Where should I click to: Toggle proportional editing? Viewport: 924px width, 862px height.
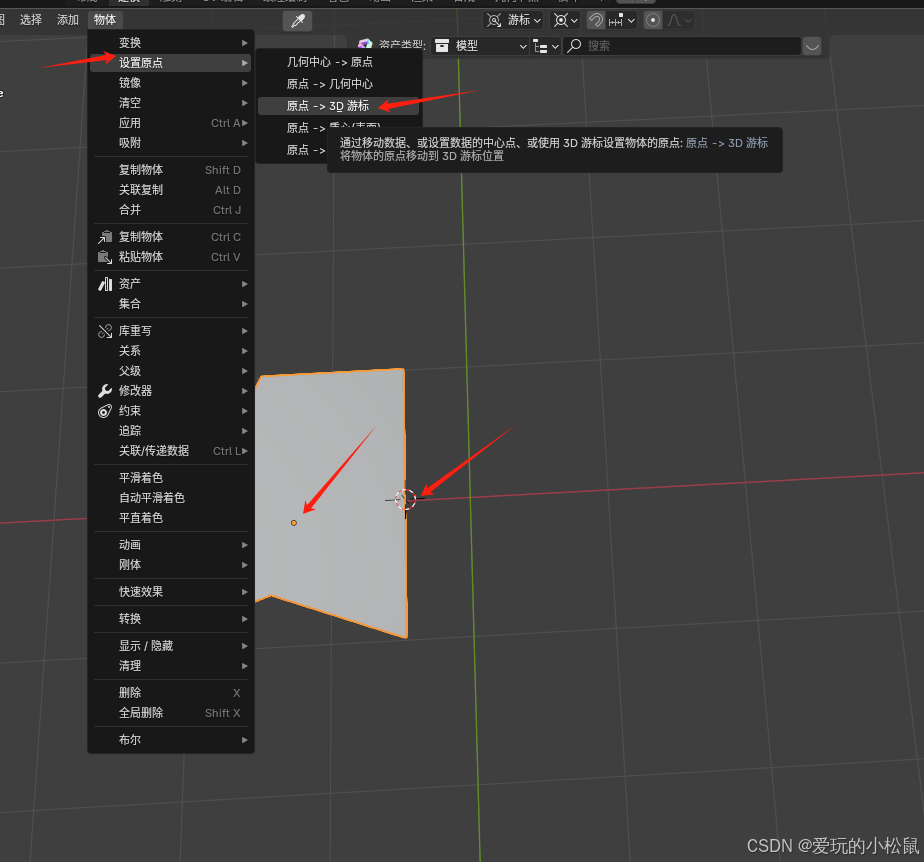(x=653, y=21)
